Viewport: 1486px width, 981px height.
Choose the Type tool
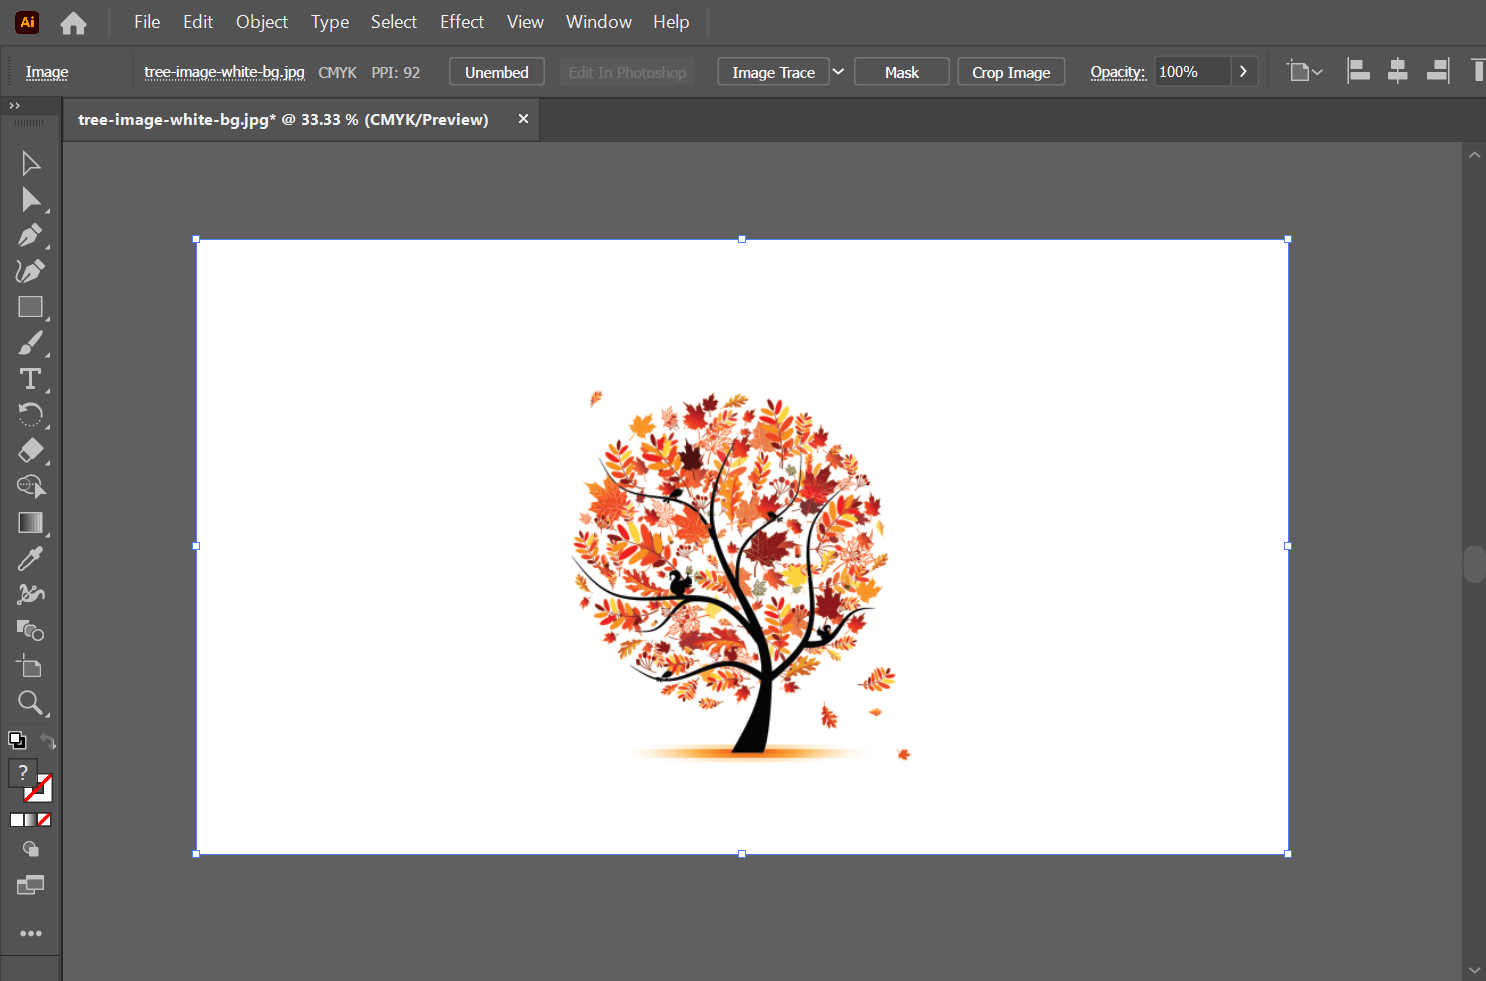pos(30,379)
